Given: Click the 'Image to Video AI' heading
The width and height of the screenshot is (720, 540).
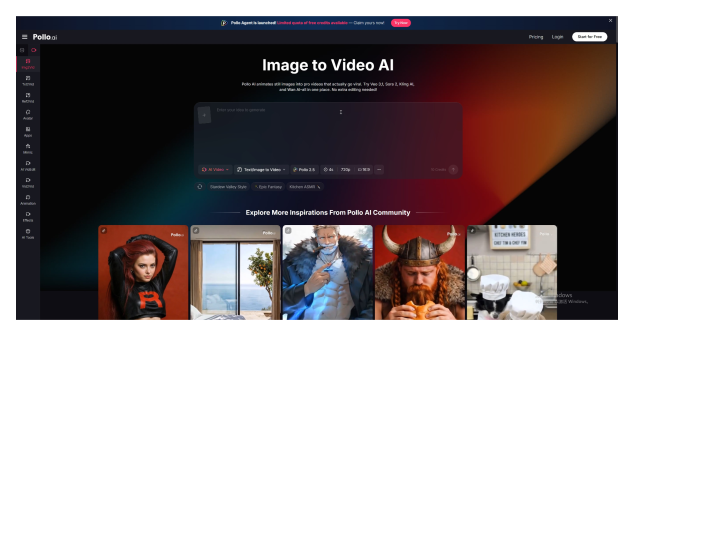Looking at the screenshot, I should pyautogui.click(x=328, y=65).
